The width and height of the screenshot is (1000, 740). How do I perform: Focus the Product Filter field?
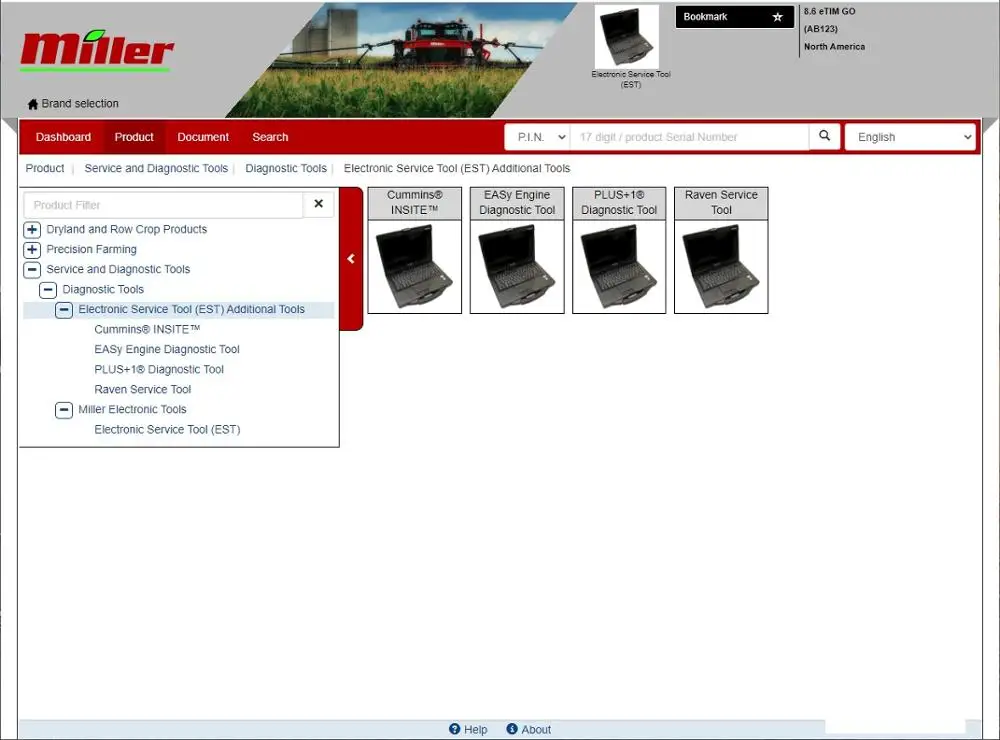tap(163, 205)
